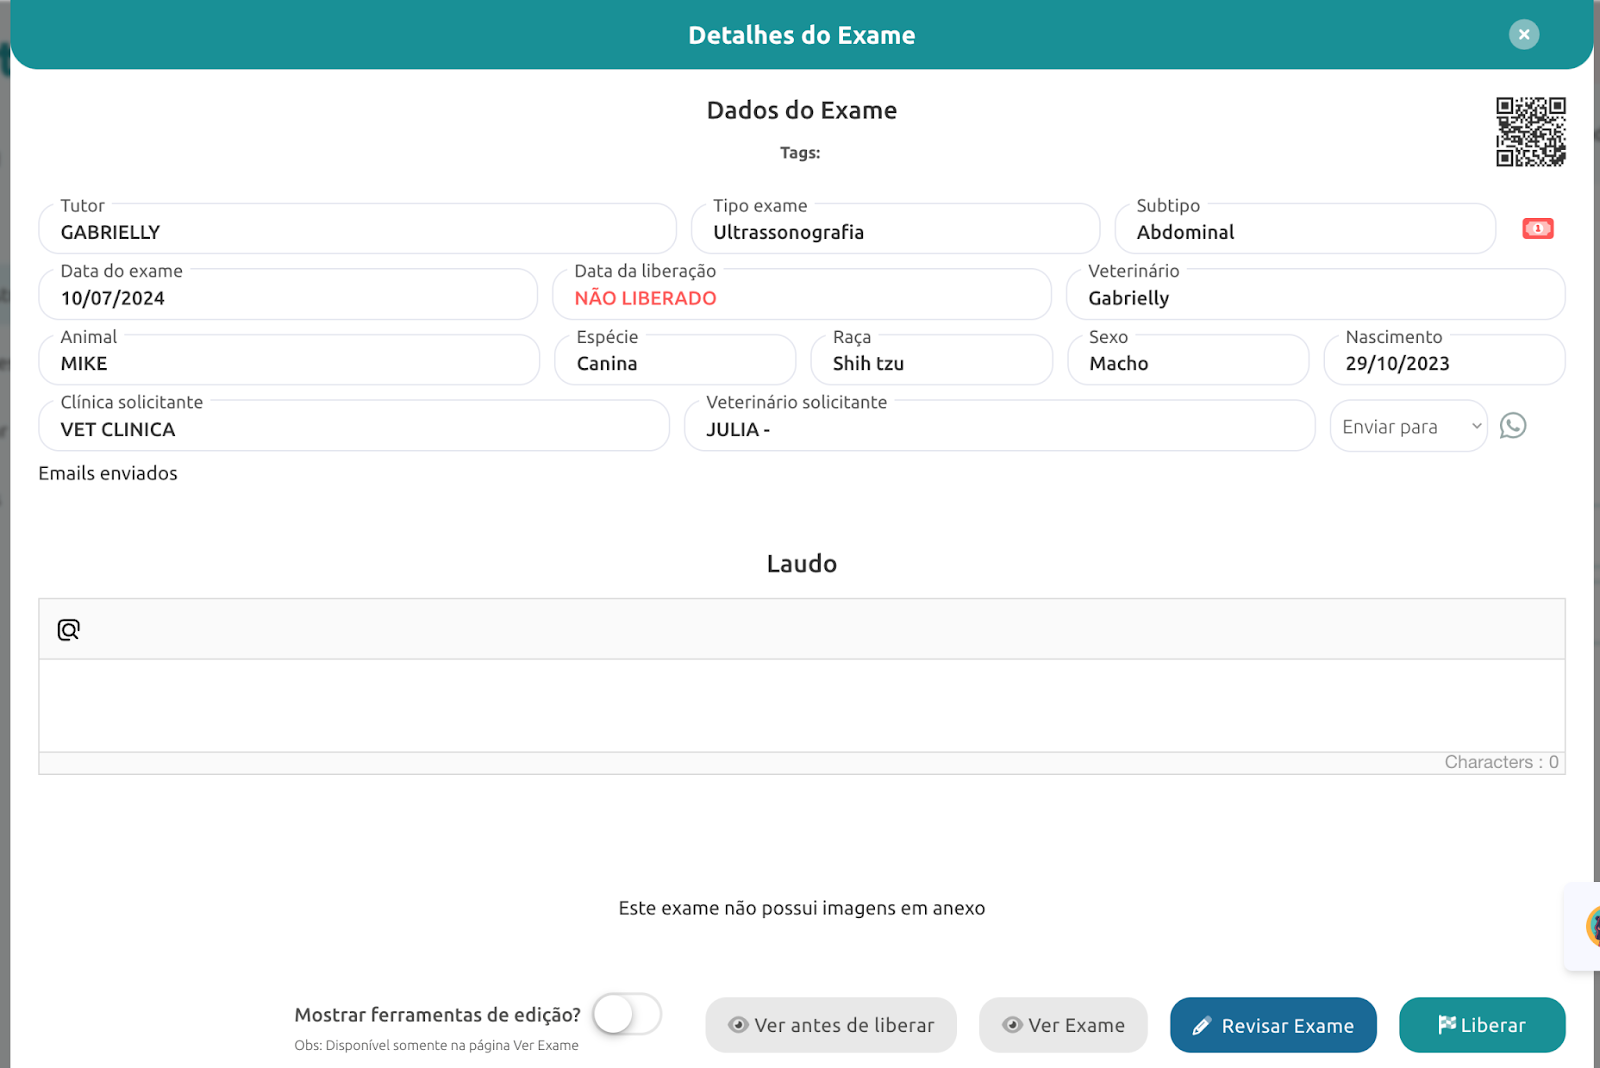Click the Sexo field Macho

[x=1188, y=360]
